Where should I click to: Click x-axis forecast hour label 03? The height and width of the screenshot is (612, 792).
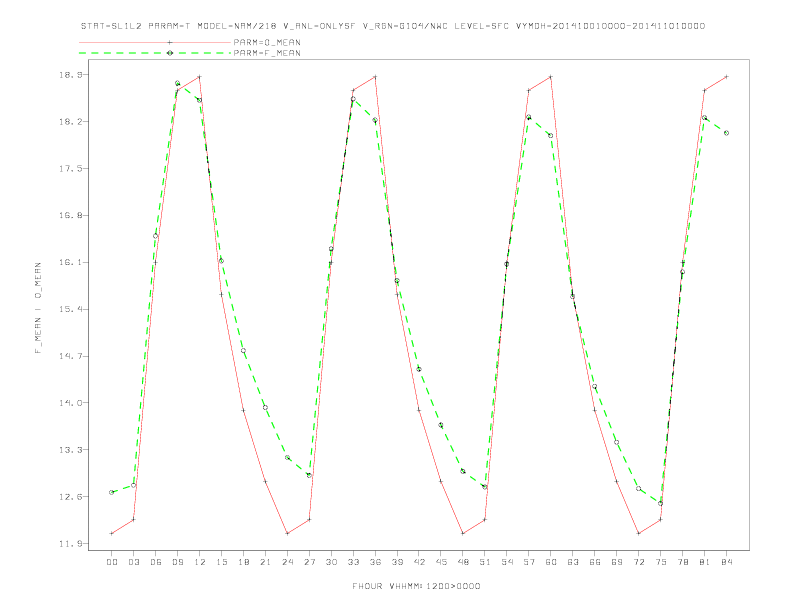pos(133,562)
